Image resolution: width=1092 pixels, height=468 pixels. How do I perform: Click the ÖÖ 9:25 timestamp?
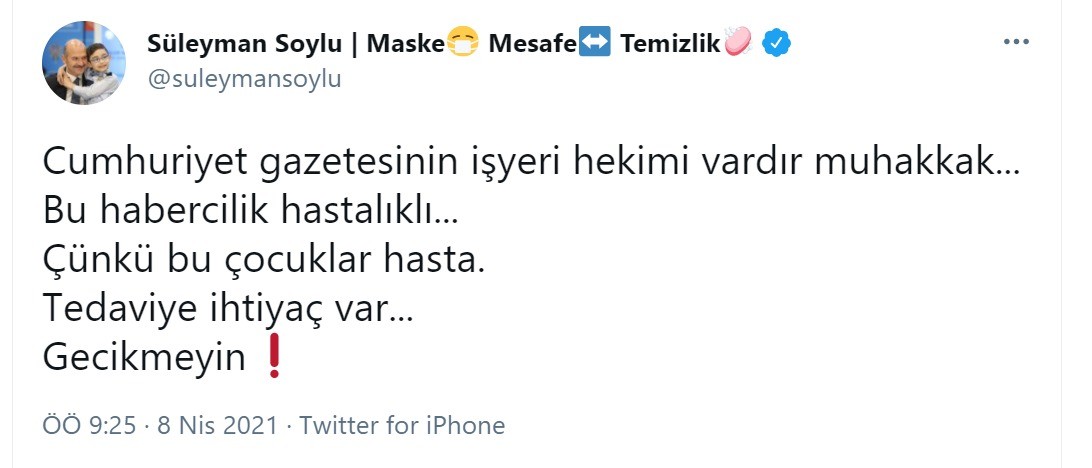[89, 425]
